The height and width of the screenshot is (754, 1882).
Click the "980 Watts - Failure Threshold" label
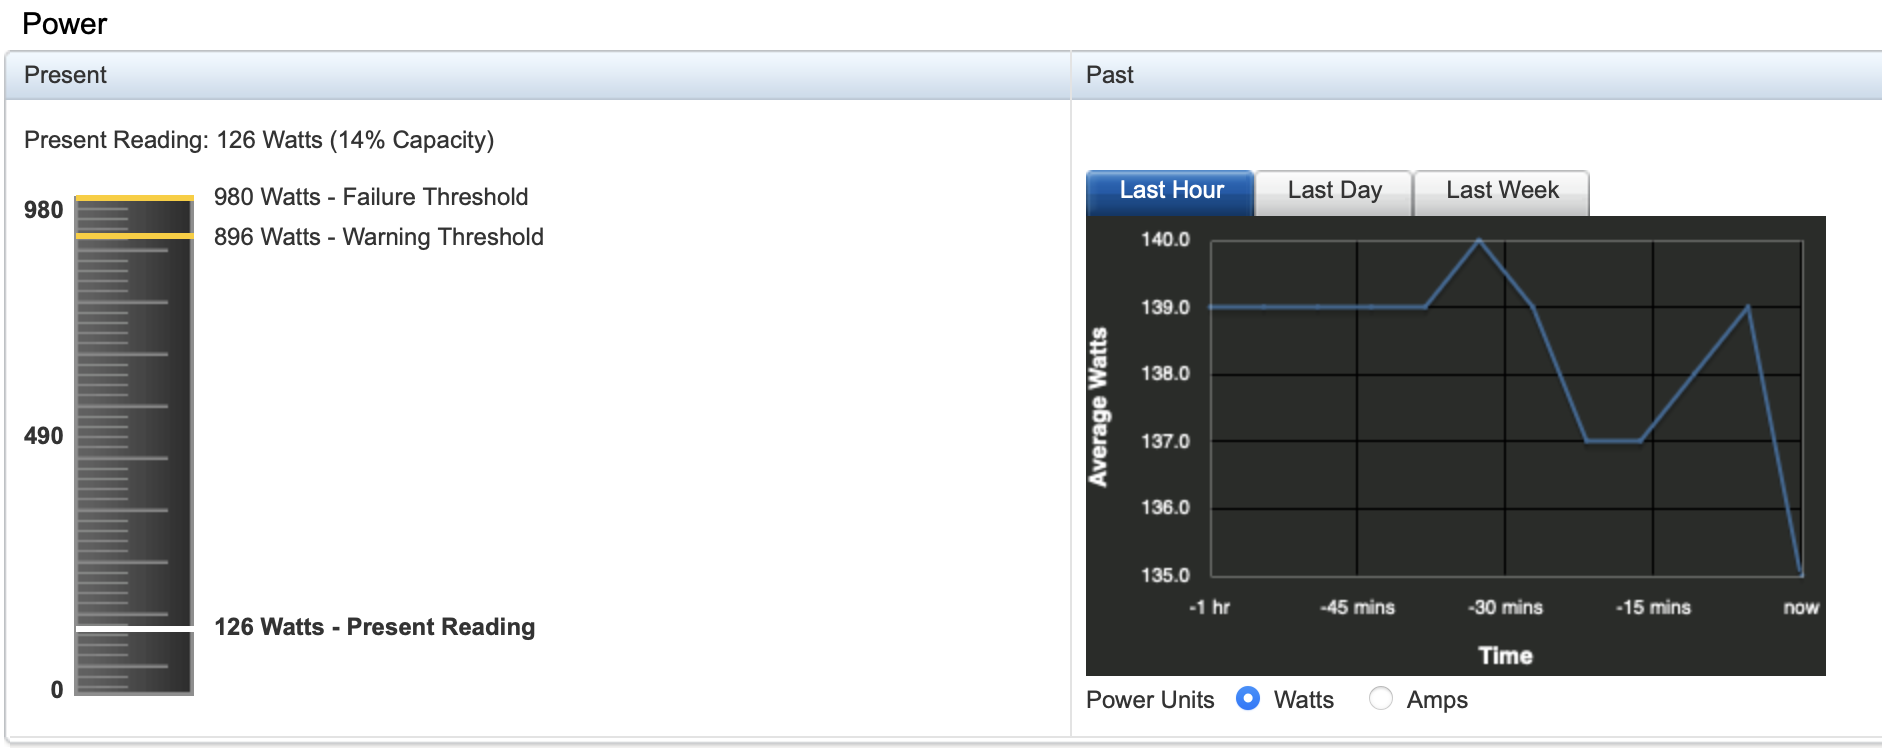(x=371, y=197)
